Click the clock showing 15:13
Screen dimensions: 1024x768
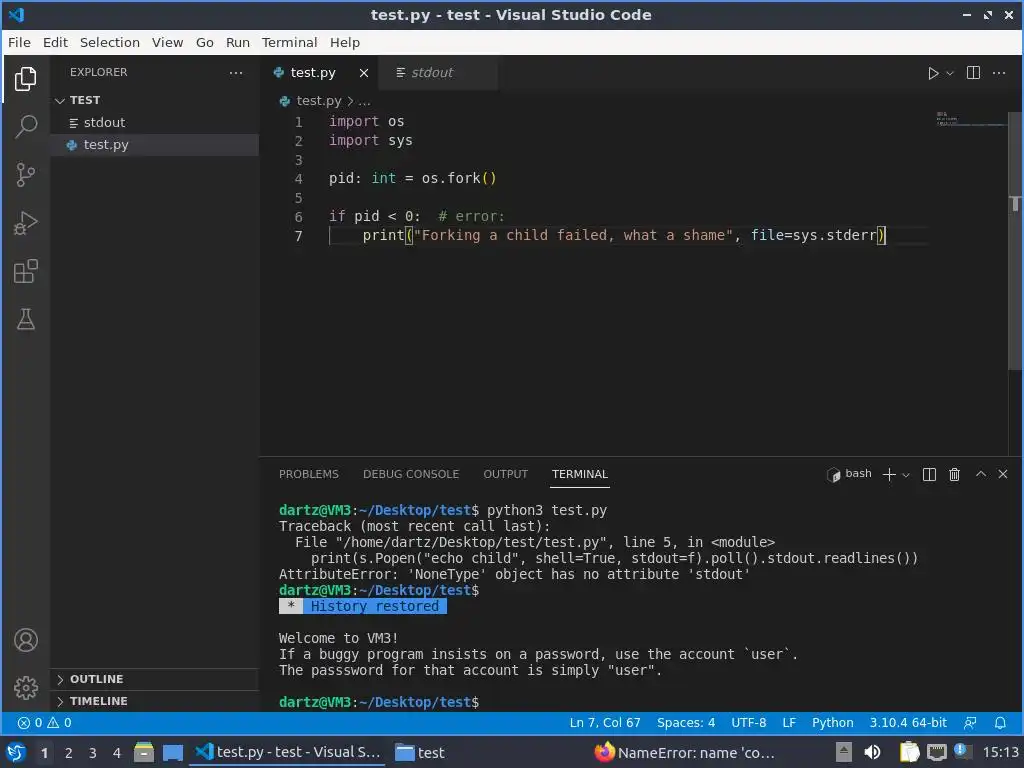1001,753
